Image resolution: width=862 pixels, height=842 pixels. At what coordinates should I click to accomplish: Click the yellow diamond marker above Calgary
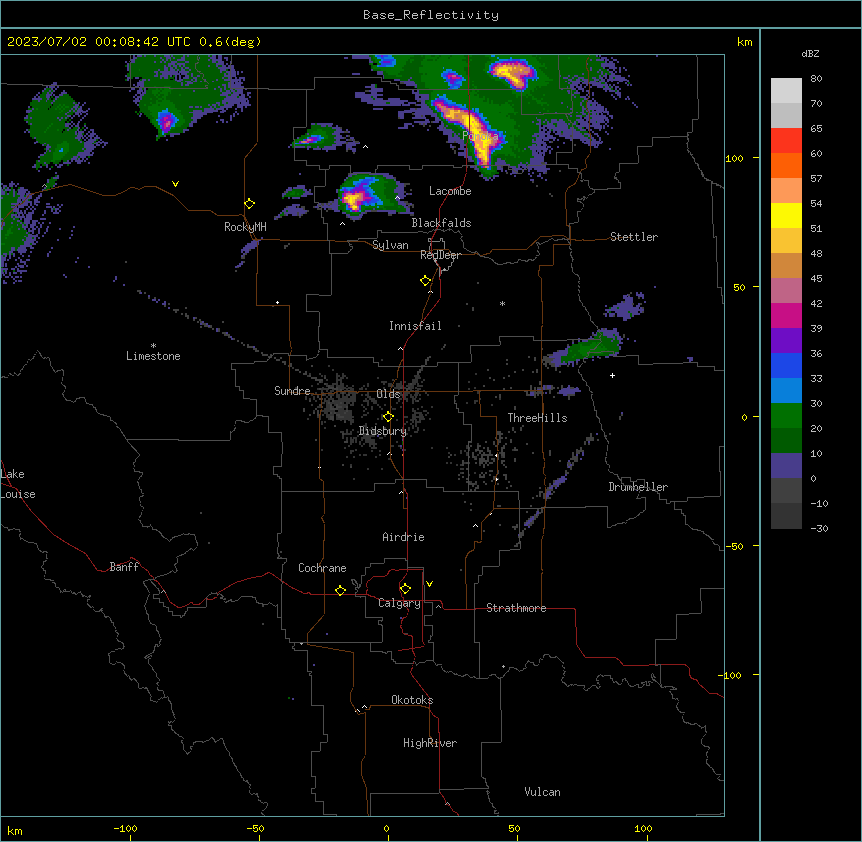[405, 589]
